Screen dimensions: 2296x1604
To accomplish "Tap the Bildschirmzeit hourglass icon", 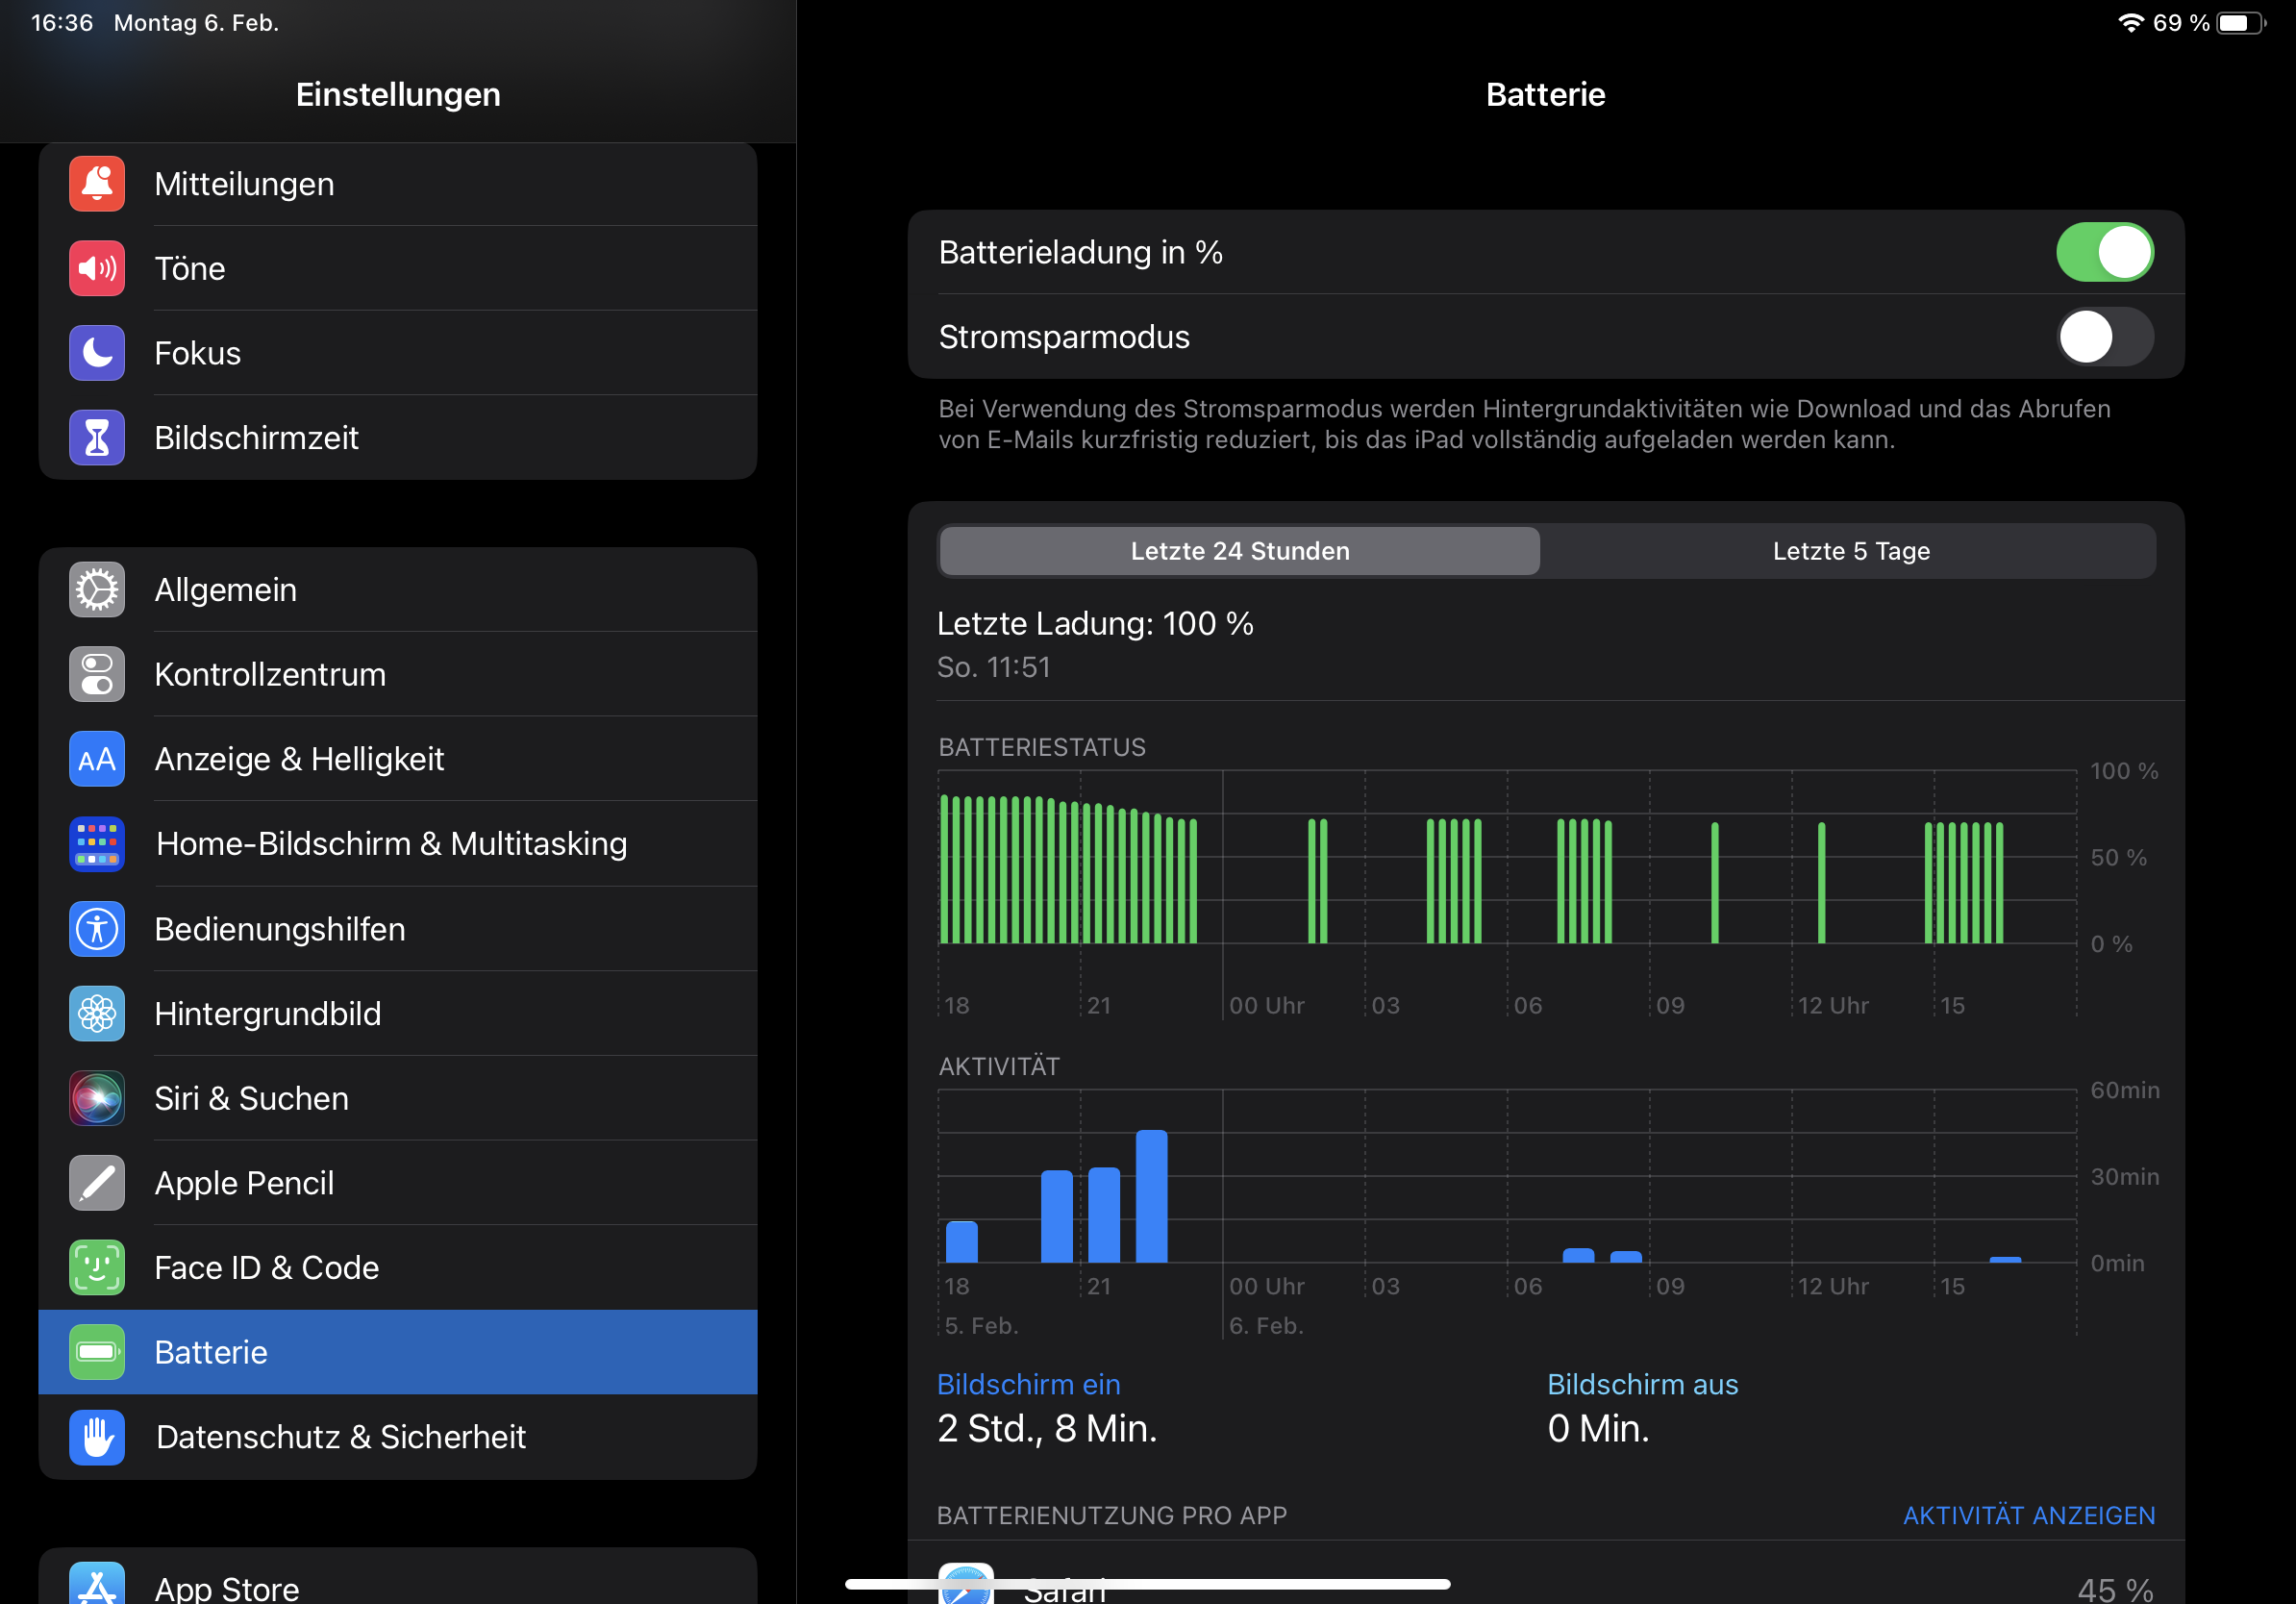I will [x=97, y=438].
